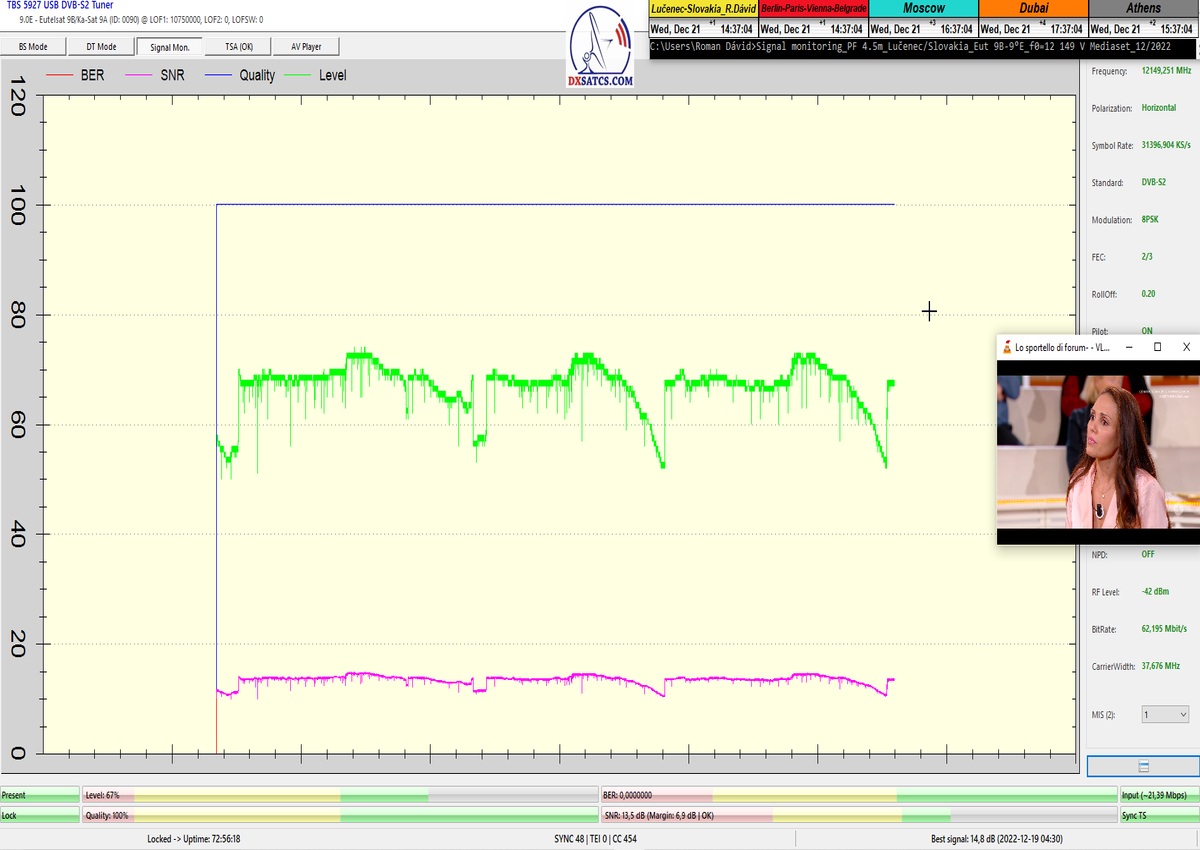Minimize the VLC video window
The image size is (1200, 850).
click(x=1128, y=347)
